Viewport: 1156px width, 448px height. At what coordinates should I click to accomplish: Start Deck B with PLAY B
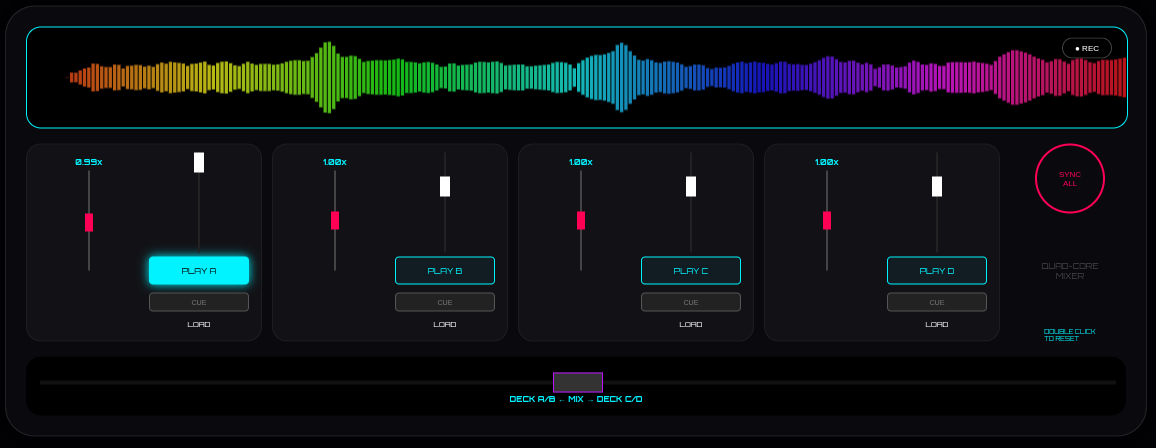(445, 270)
